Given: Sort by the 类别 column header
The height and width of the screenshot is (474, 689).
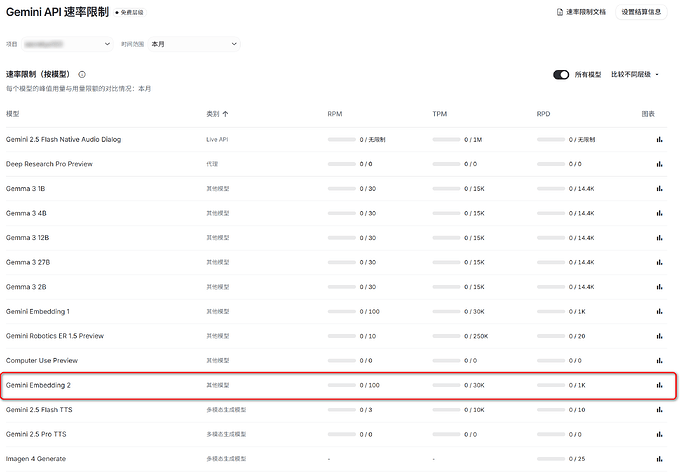Looking at the screenshot, I should pyautogui.click(x=217, y=114).
